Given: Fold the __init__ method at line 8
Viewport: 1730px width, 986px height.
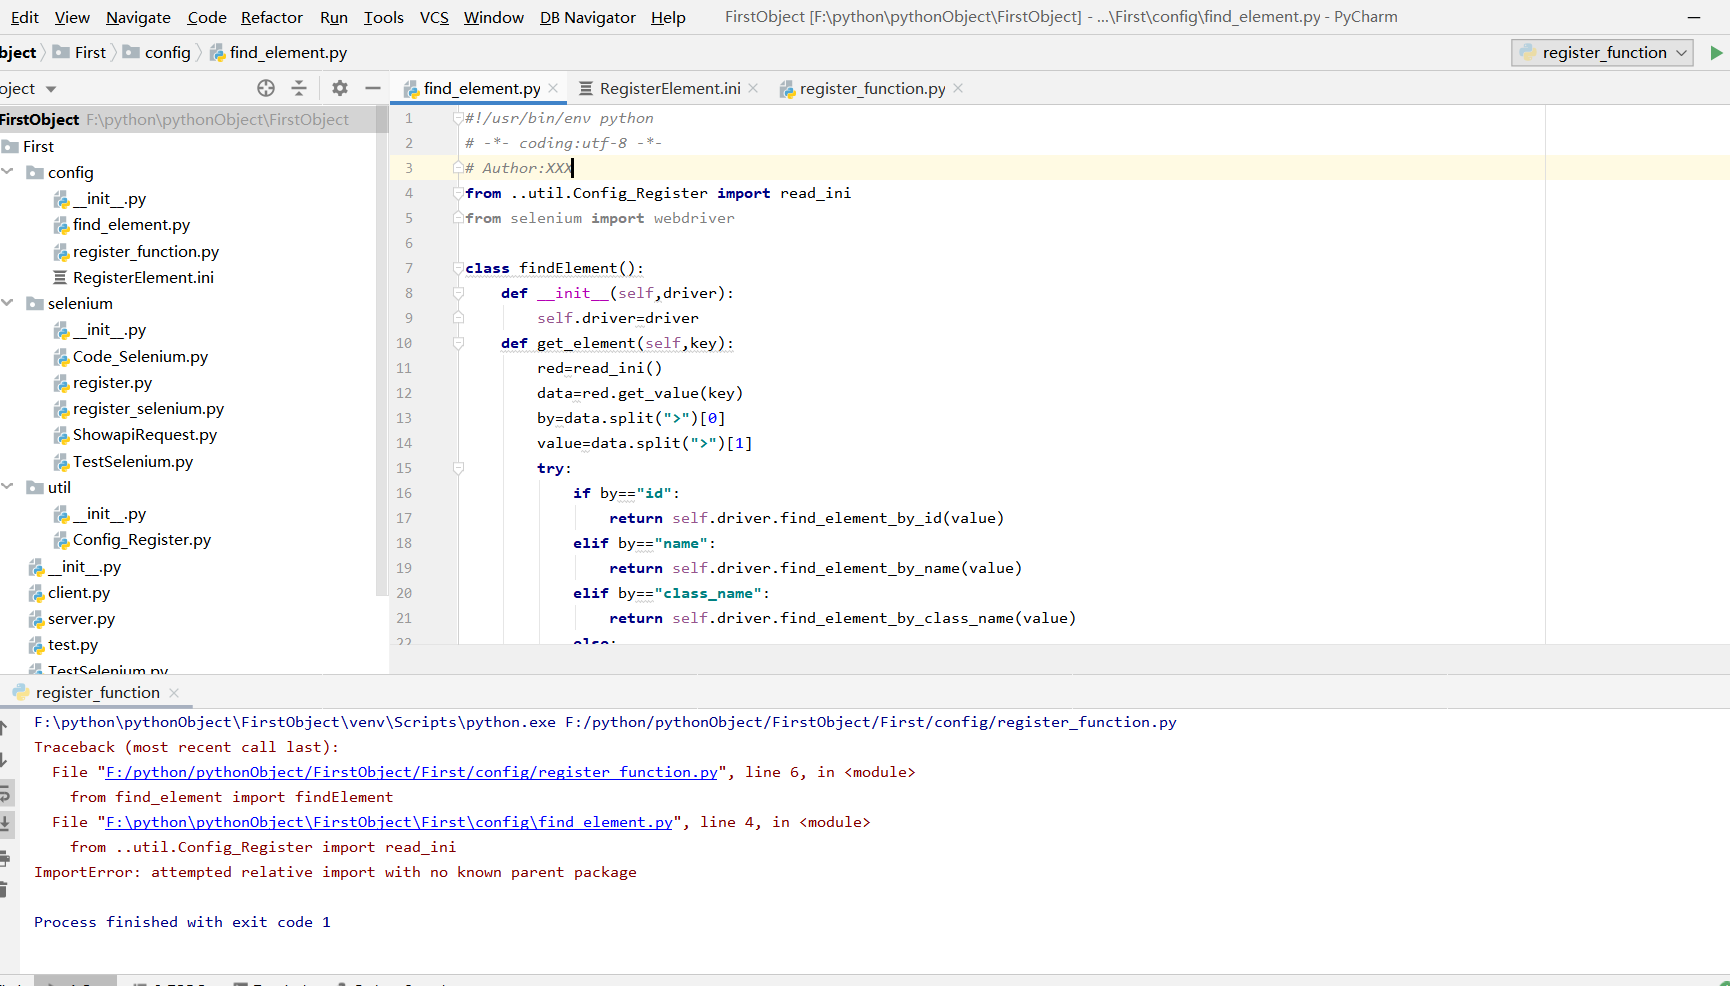Looking at the screenshot, I should 458,293.
